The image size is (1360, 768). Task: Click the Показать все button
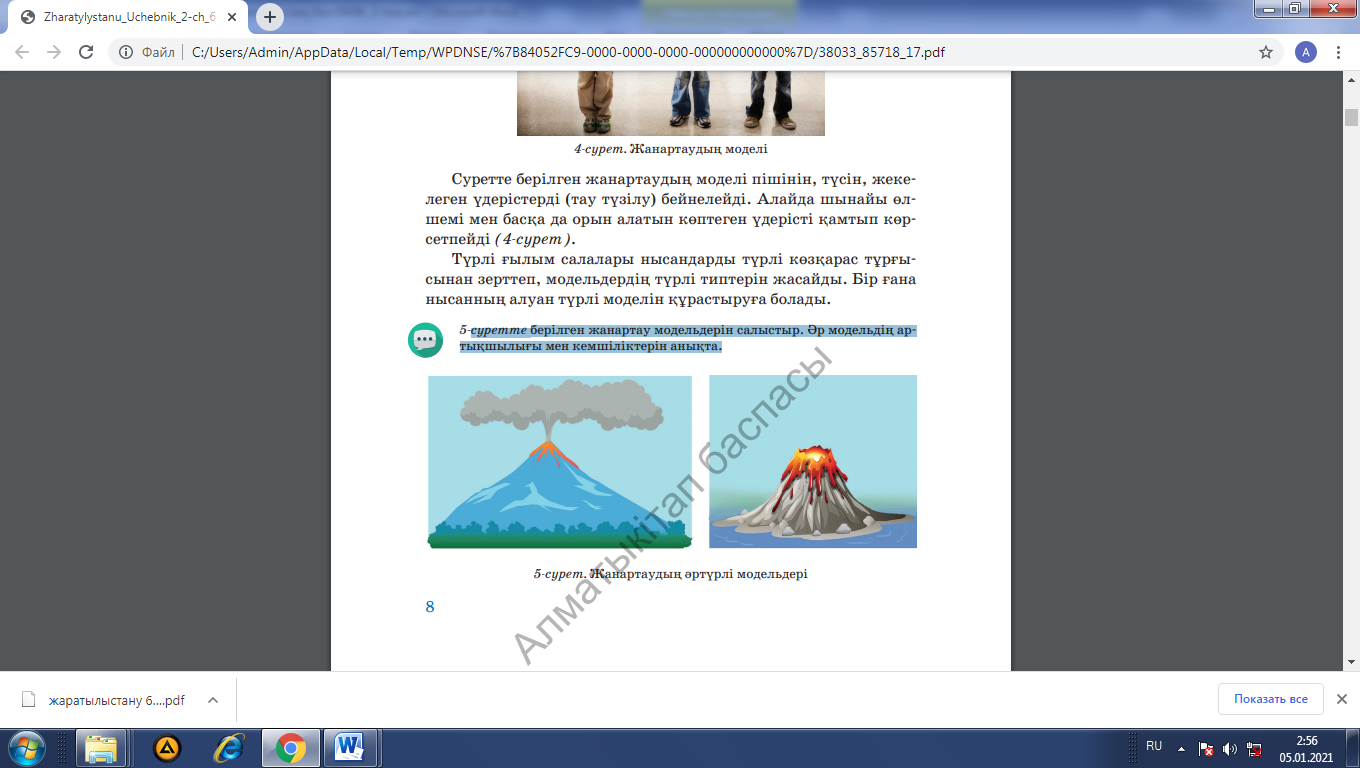(1270, 699)
